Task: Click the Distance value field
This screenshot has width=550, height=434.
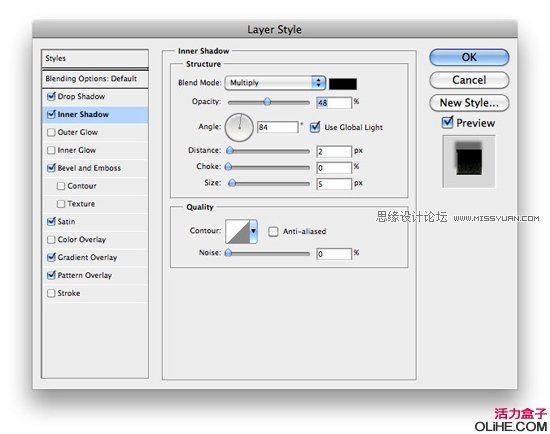Action: (334, 152)
